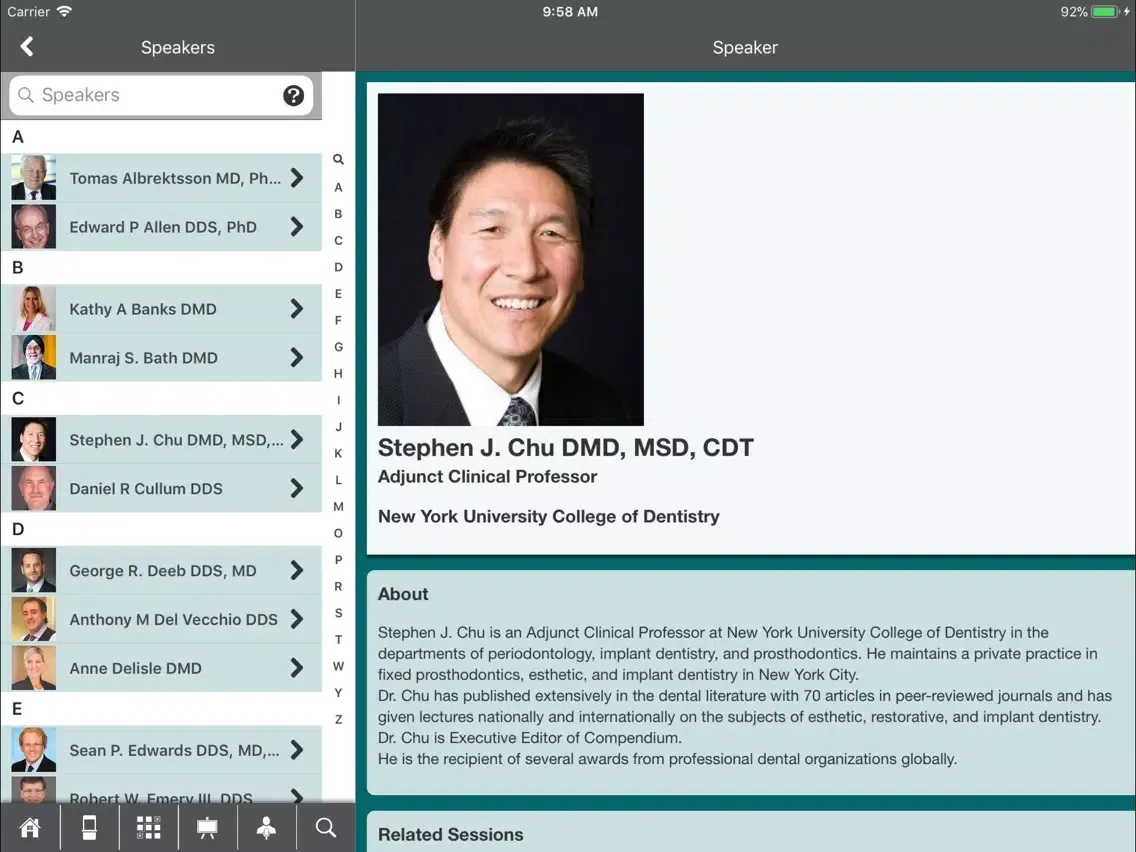Expand George R. Deeb row chevron
The height and width of the screenshot is (852, 1136).
[297, 570]
